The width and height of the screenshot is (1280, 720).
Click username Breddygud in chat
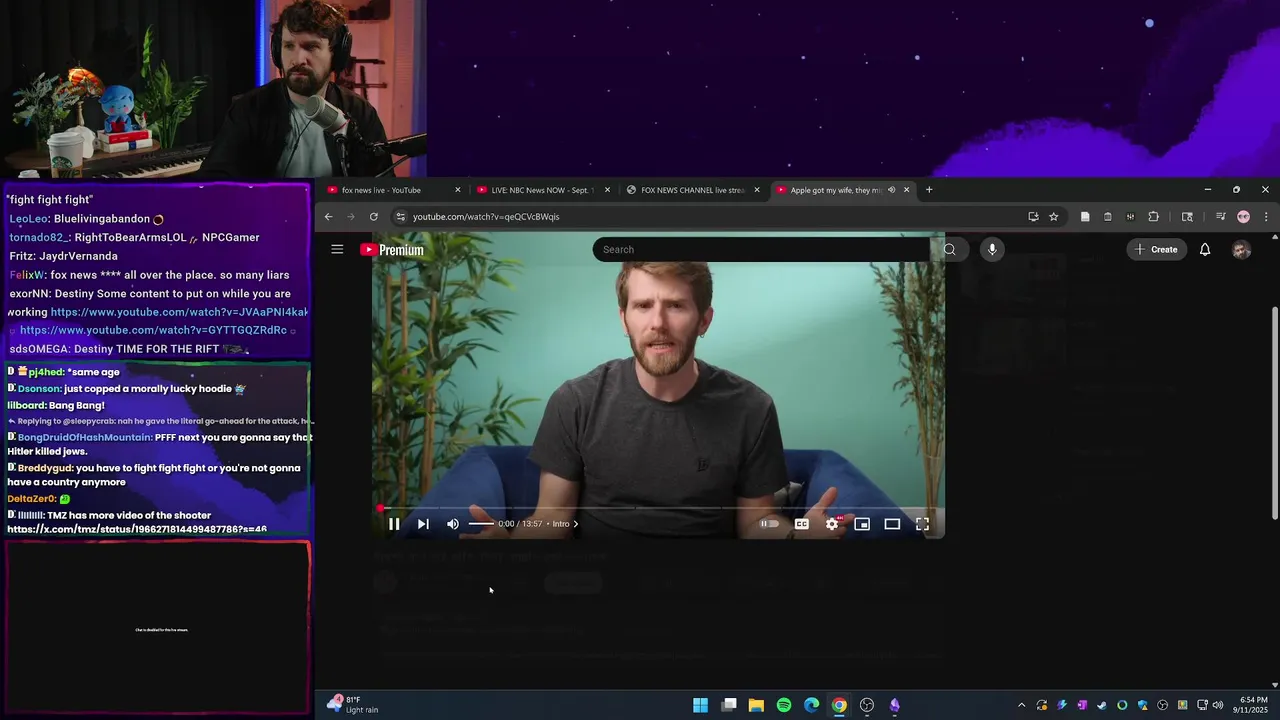[45, 468]
